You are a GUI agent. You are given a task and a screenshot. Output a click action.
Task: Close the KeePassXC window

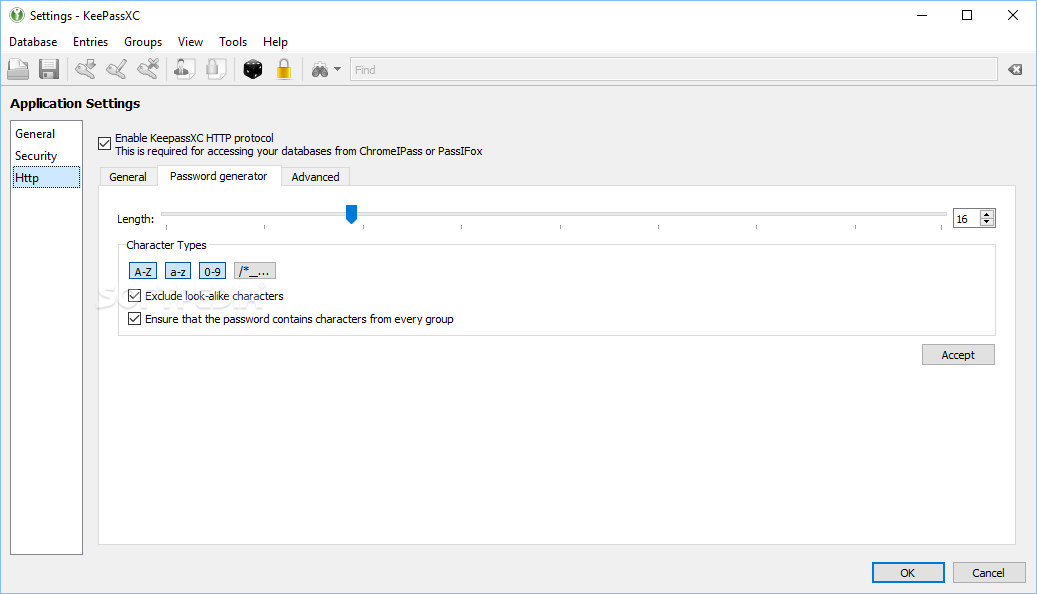1013,15
